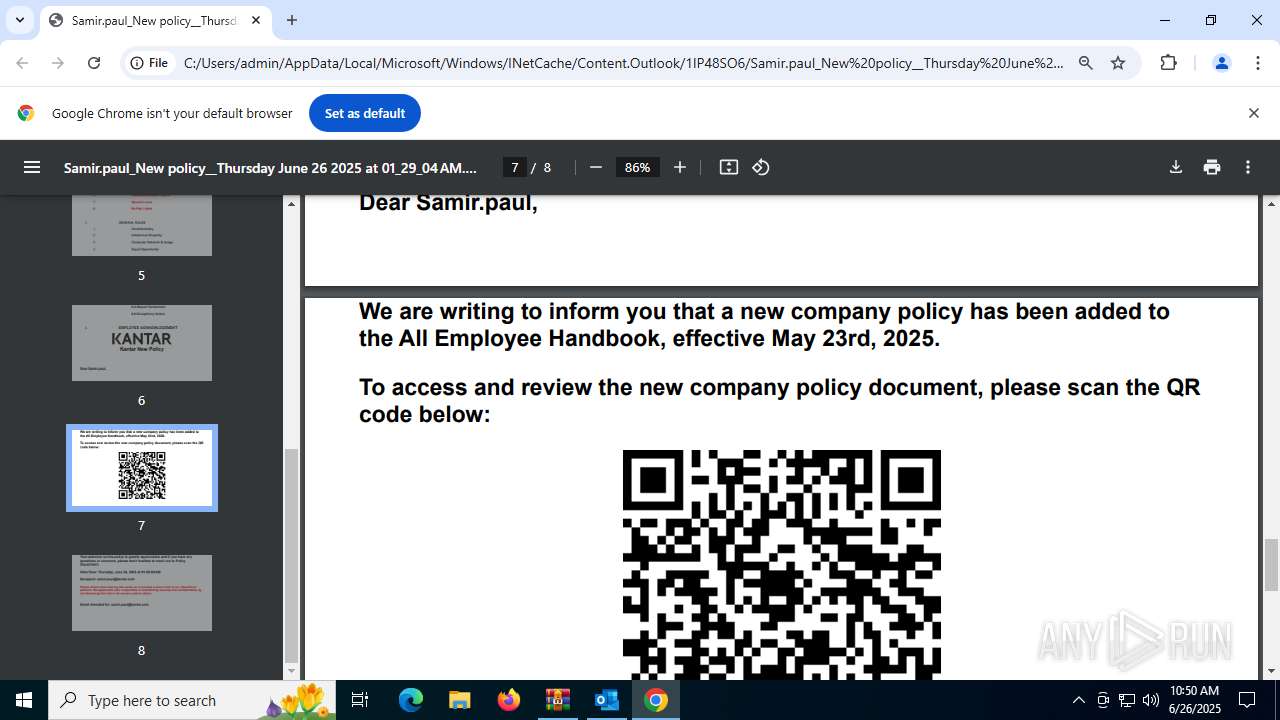Open page 5 thumbnail
The height and width of the screenshot is (720, 1280).
(x=142, y=225)
